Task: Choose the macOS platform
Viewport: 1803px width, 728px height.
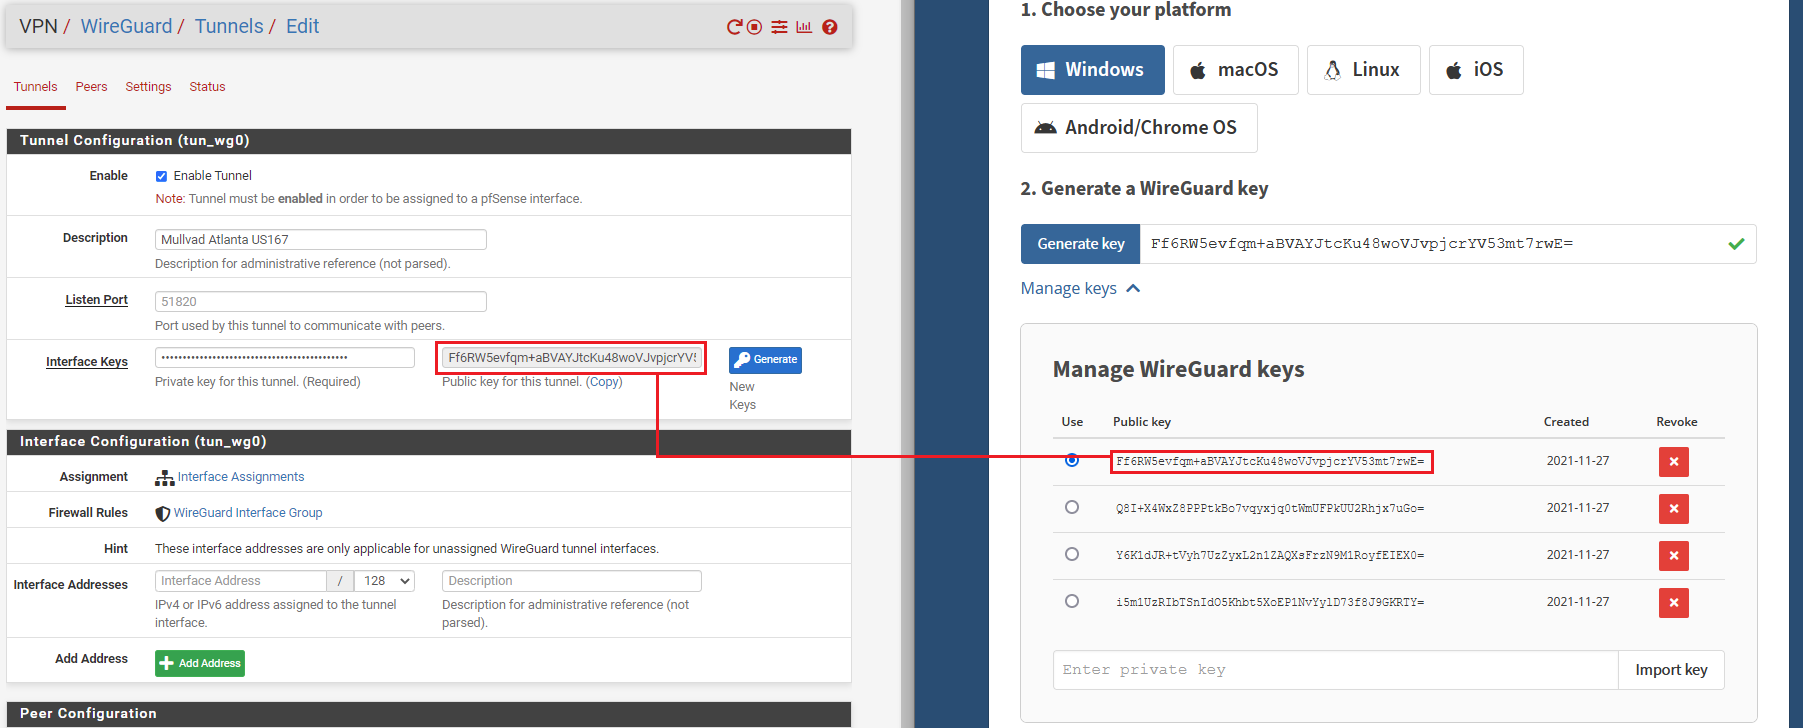Action: click(1235, 70)
